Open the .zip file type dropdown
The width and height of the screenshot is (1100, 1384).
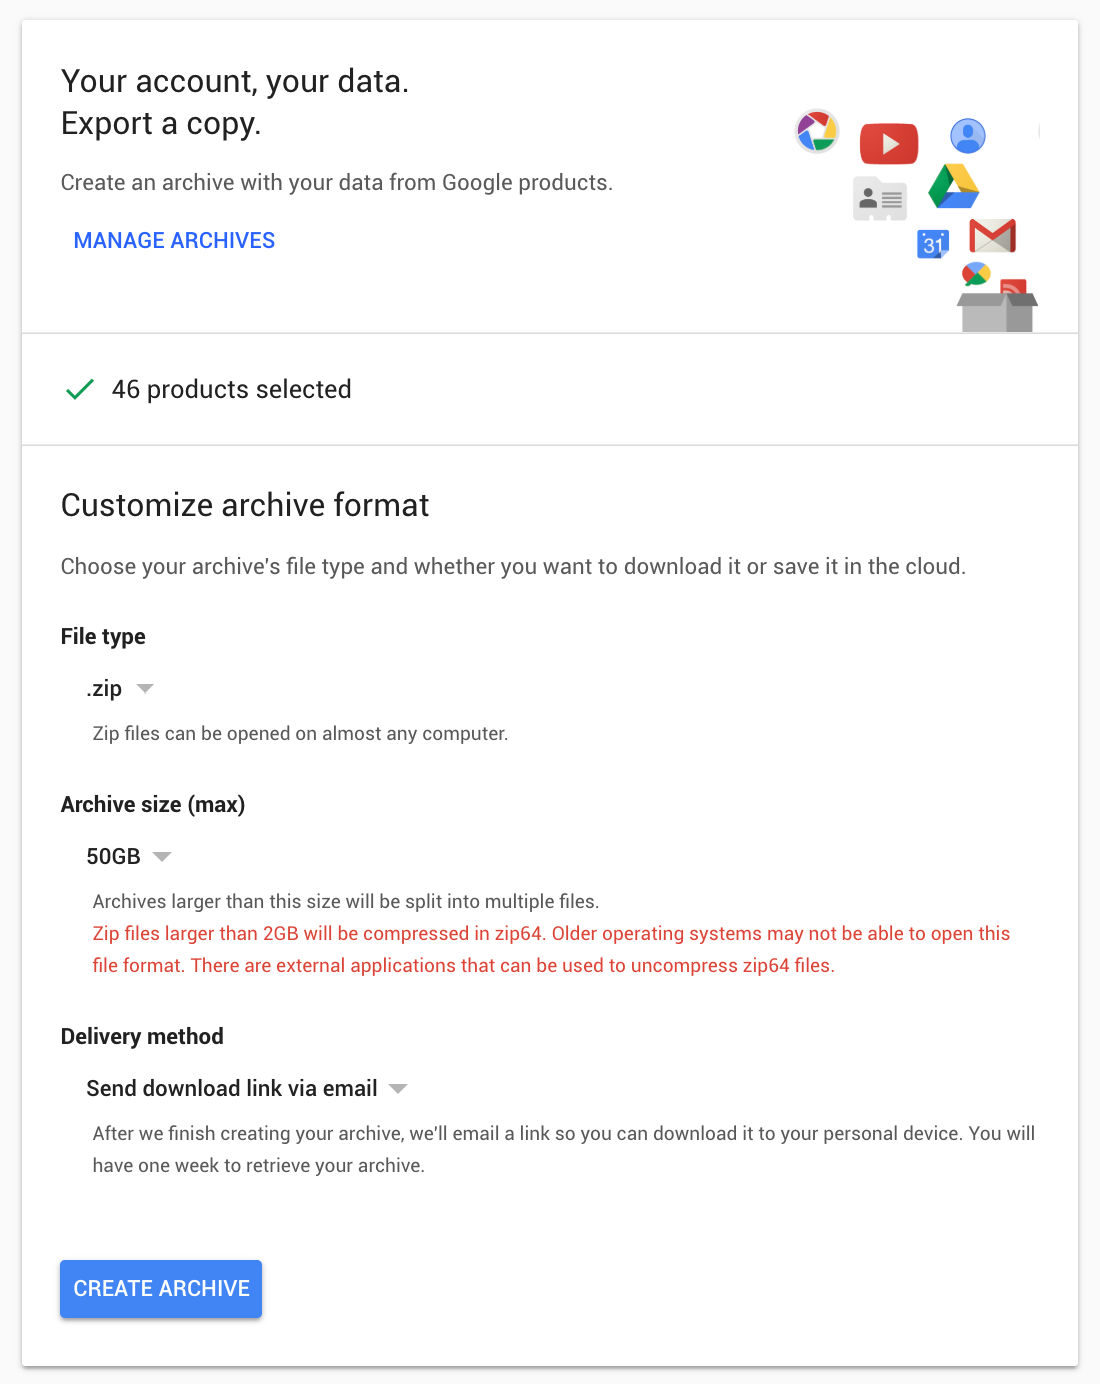(120, 688)
